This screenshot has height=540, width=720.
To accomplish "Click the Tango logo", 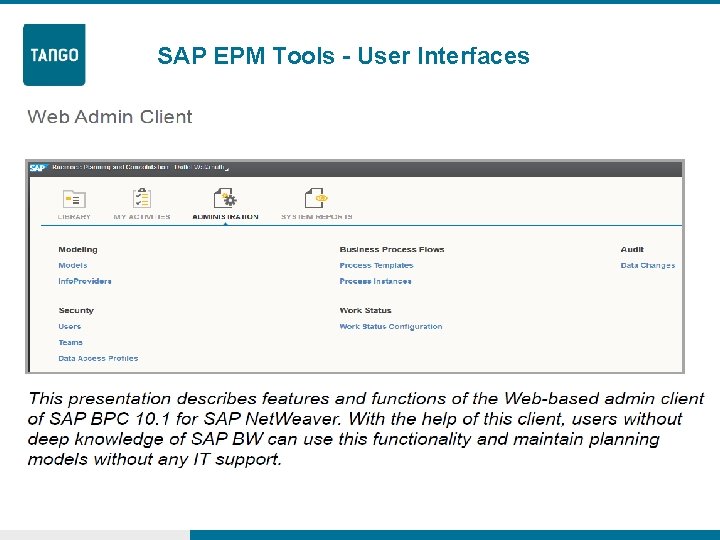I will pos(54,55).
